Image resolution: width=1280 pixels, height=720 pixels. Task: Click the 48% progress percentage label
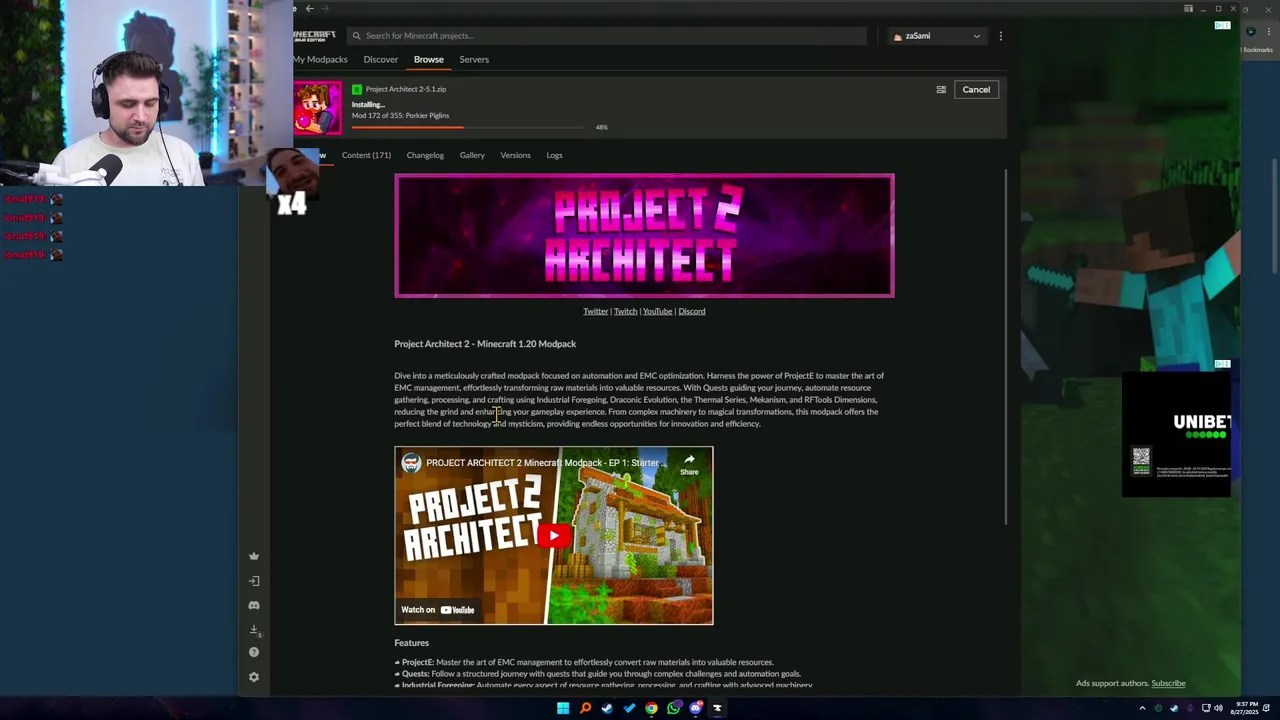[x=601, y=127]
